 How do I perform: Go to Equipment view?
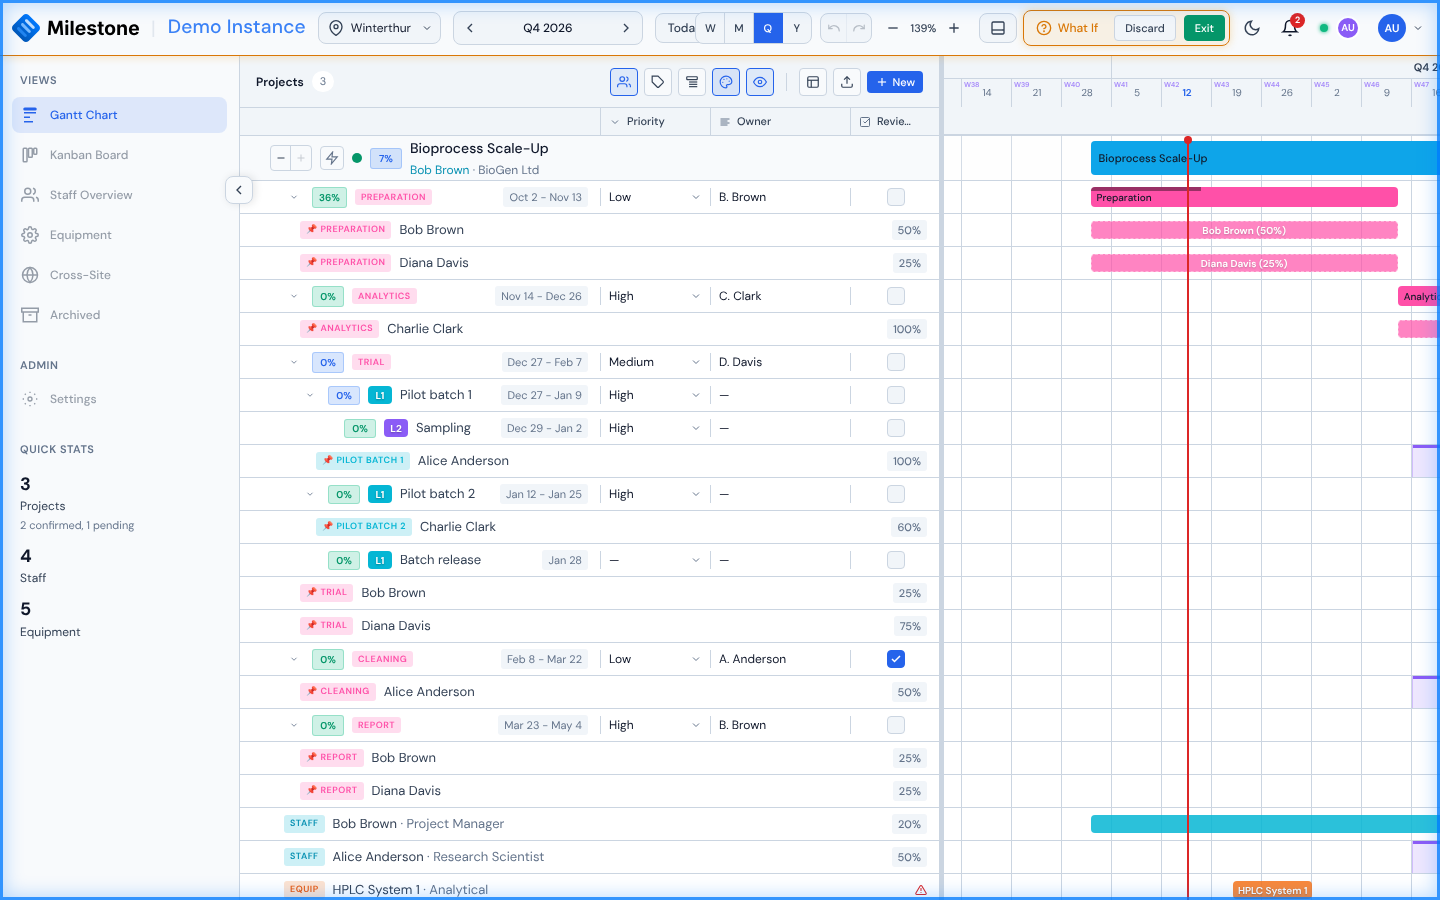tap(119, 235)
